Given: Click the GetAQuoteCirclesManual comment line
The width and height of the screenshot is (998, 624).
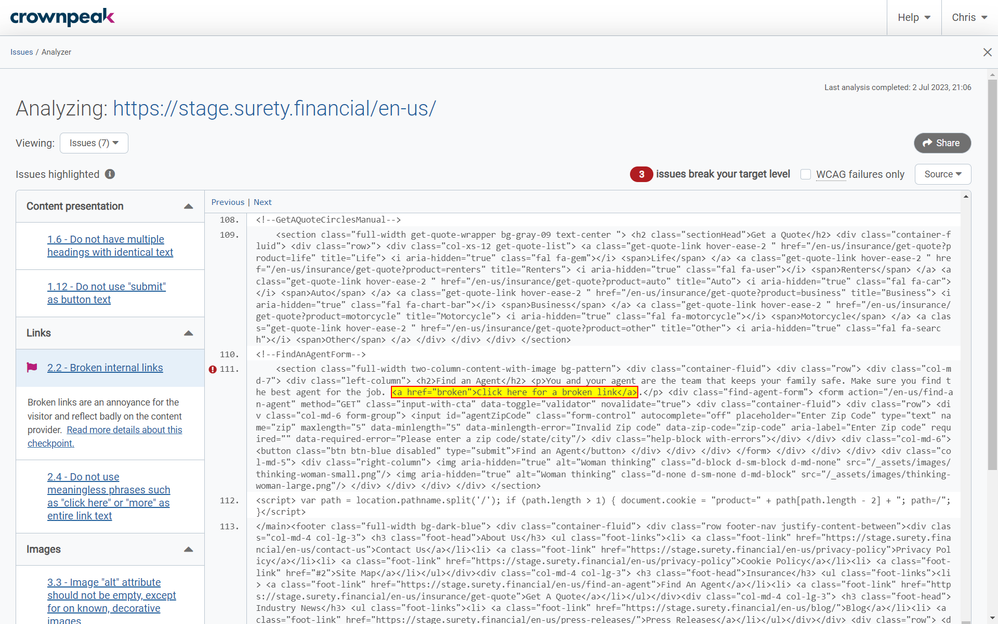Looking at the screenshot, I should [328, 220].
